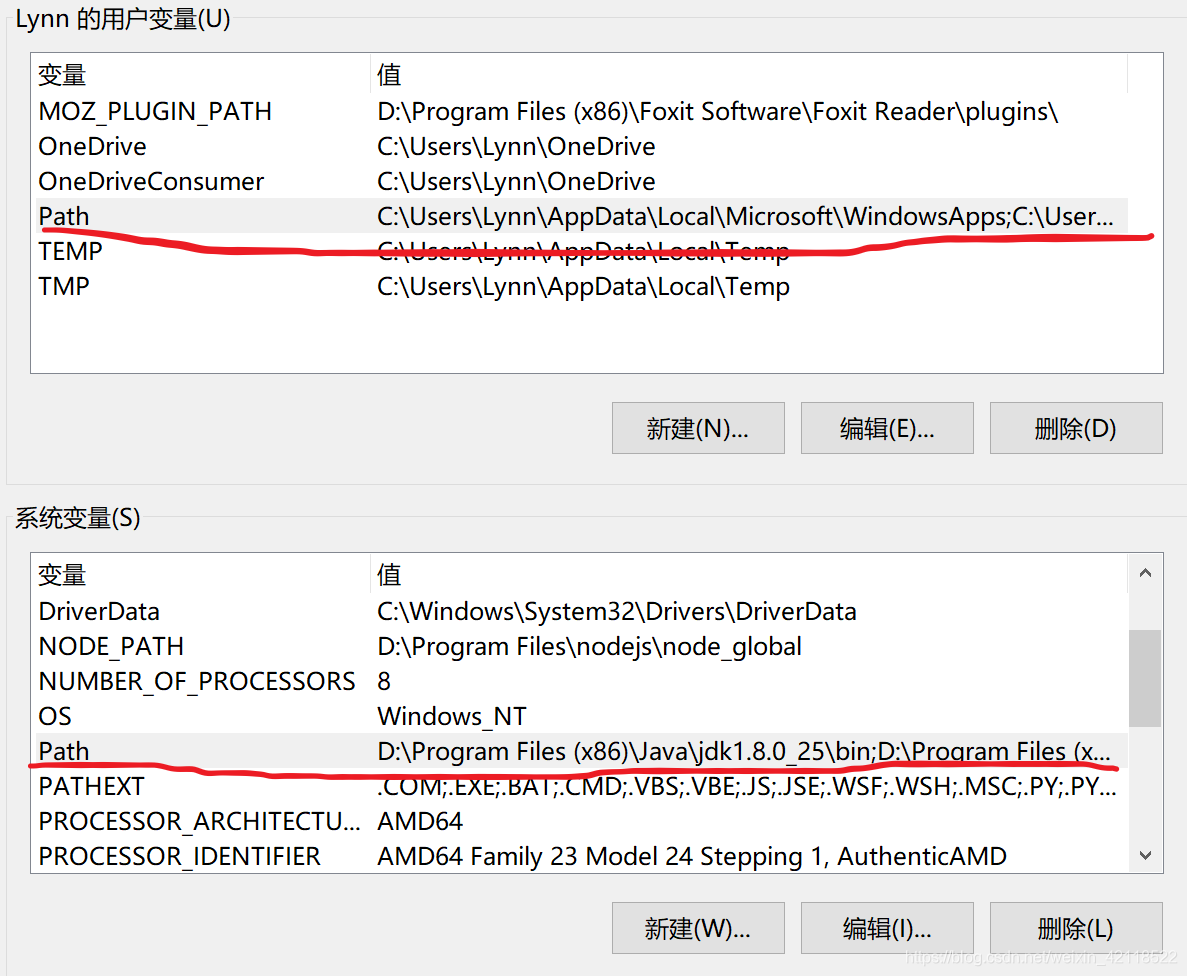
Task: Select the PATHEXT system variable row
Action: click(581, 786)
